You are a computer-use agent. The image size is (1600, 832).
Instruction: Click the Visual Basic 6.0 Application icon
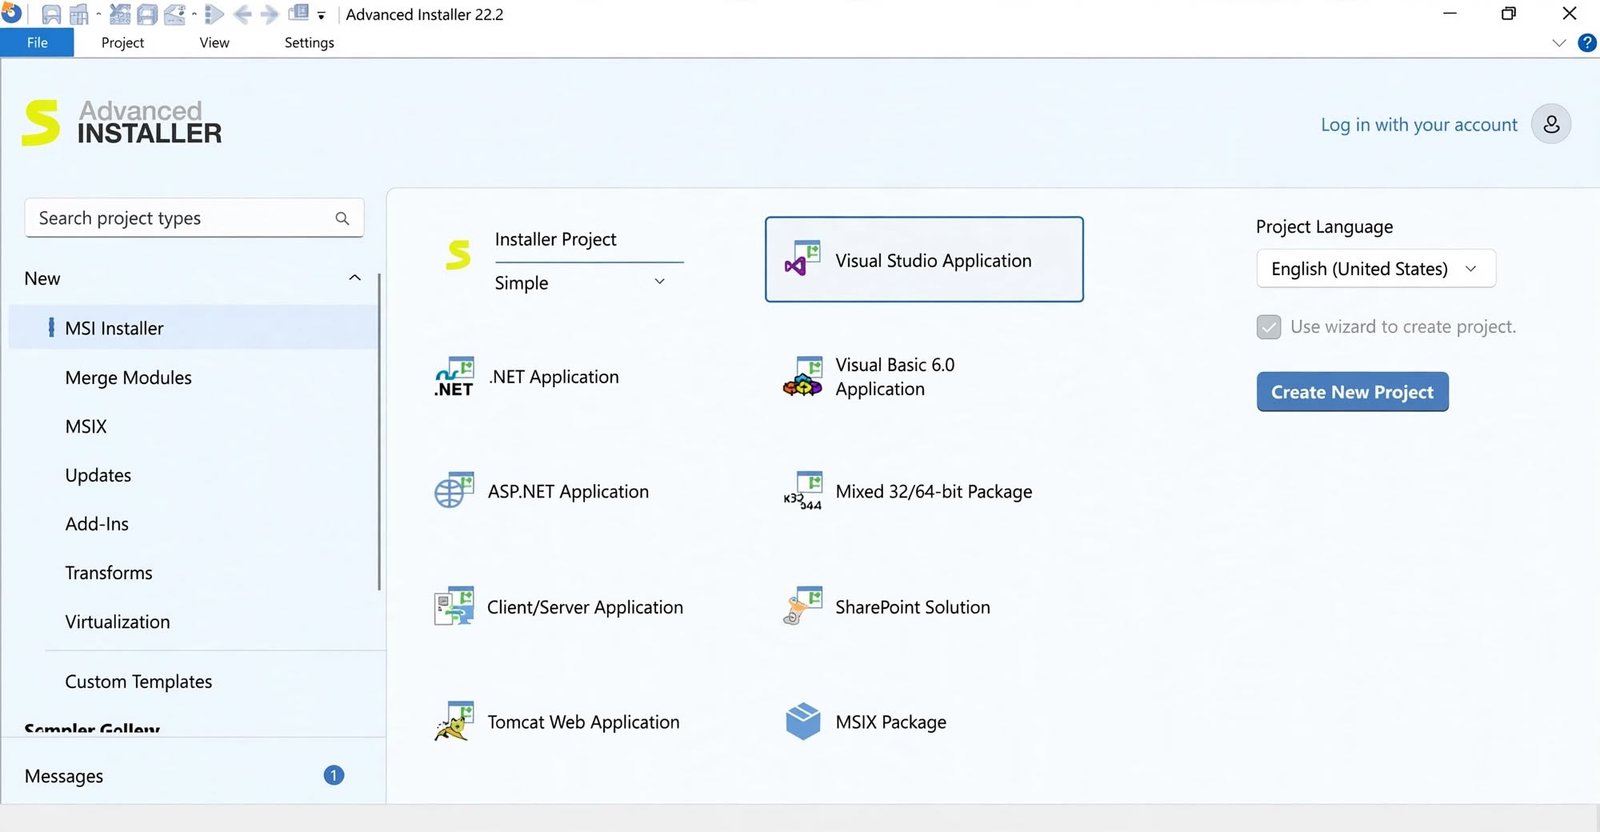point(802,377)
